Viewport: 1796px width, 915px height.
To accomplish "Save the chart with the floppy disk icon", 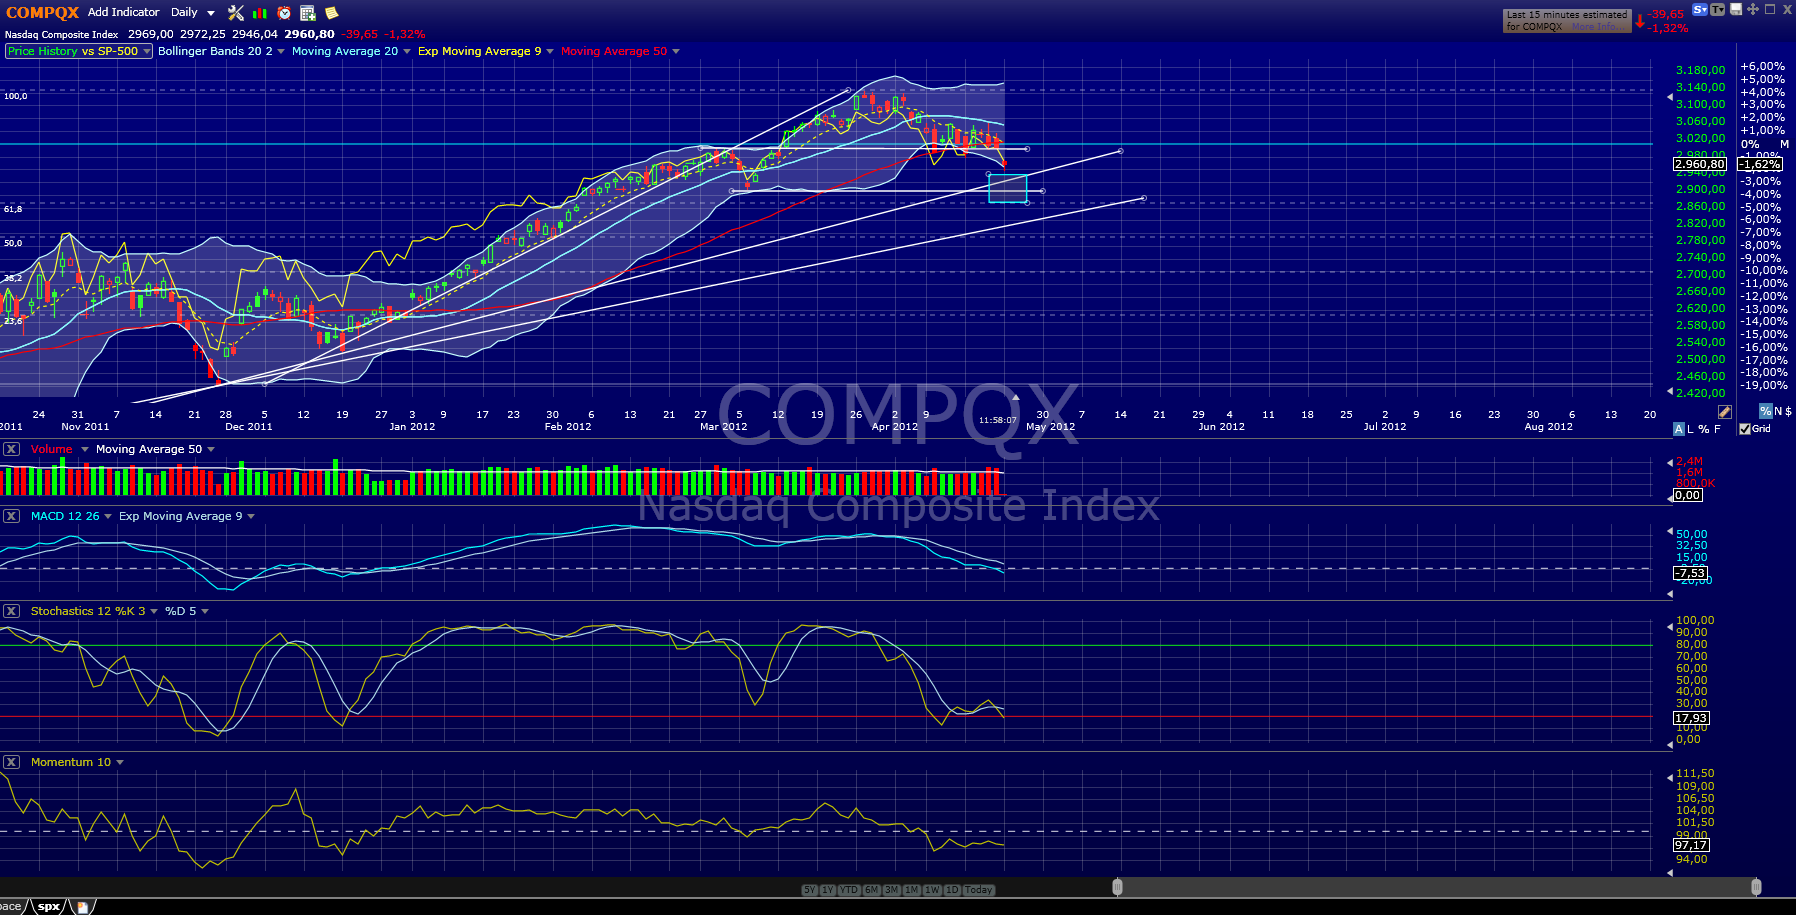I will click(1737, 9).
